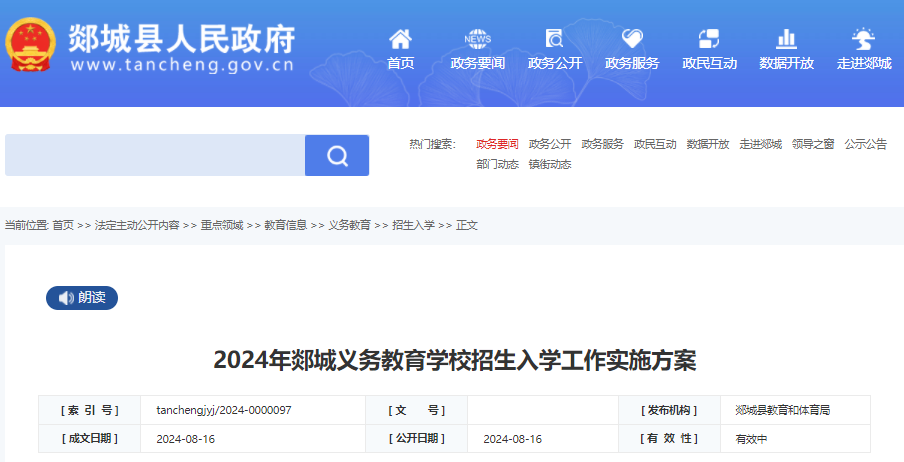Open 法定主动公开内容 breadcrumb link
Screen dimensions: 904x462
point(137,226)
